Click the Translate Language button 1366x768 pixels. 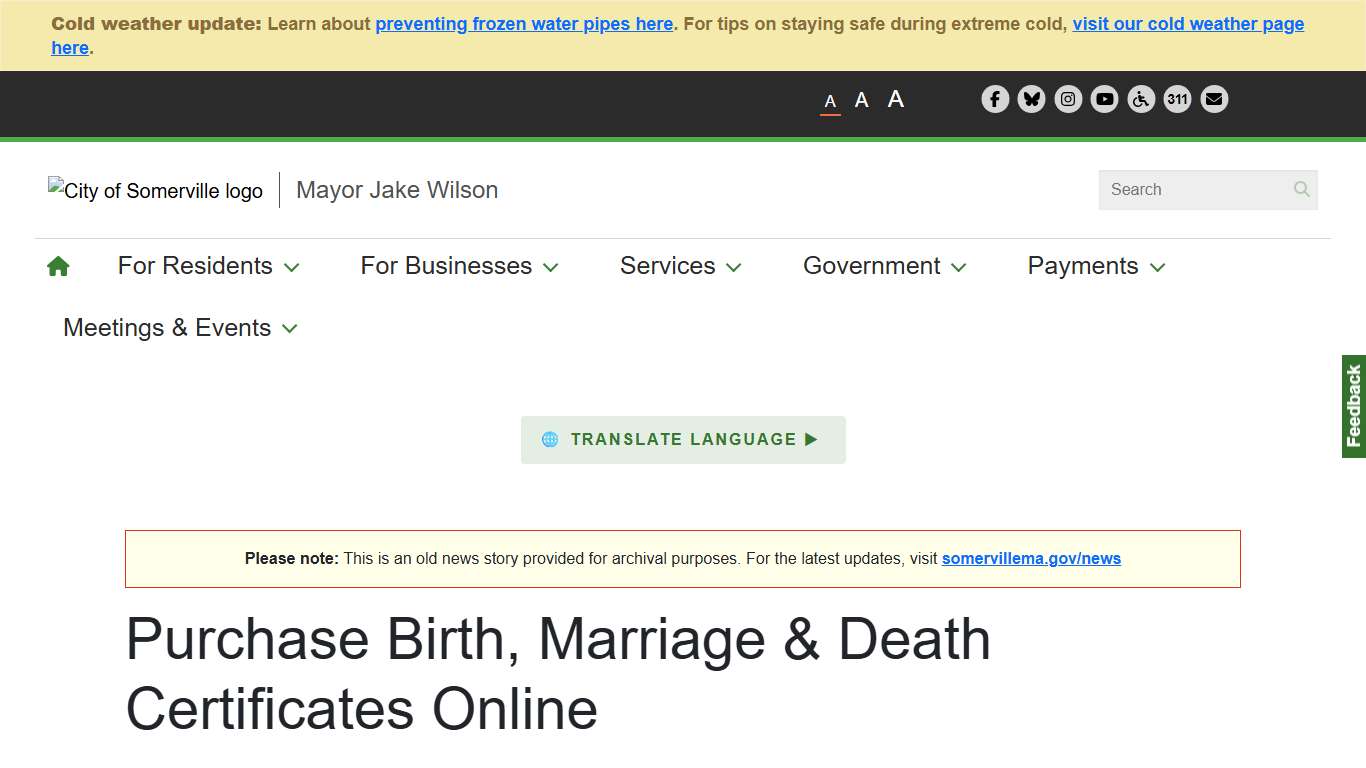coord(683,439)
